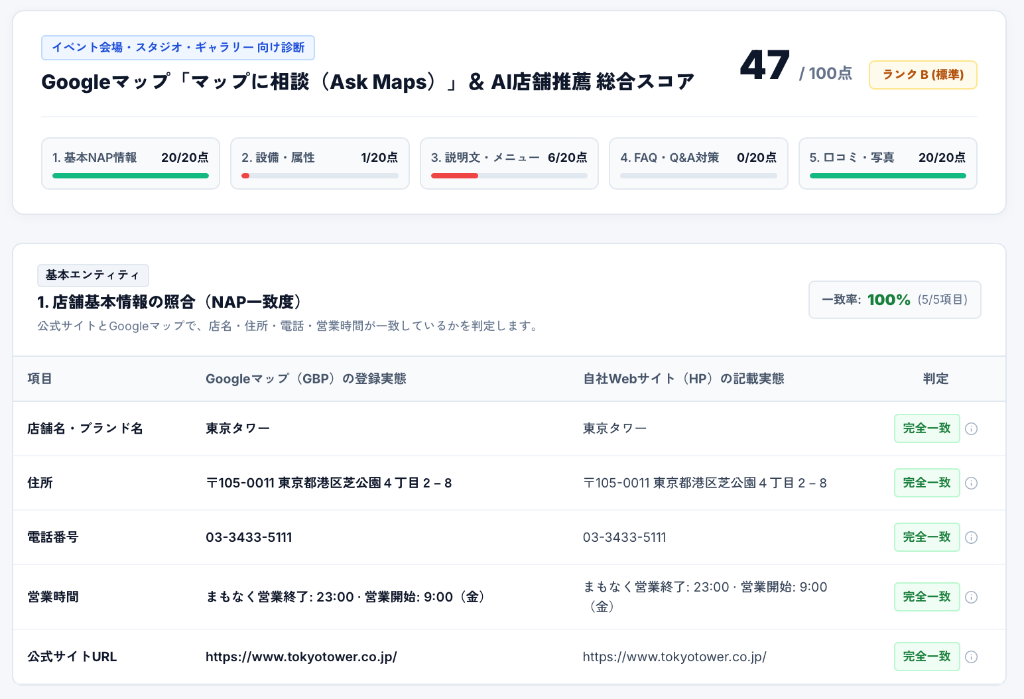The image size is (1024, 699).
Task: Click the 完全一致 badge for 電話番号
Action: (x=927, y=537)
